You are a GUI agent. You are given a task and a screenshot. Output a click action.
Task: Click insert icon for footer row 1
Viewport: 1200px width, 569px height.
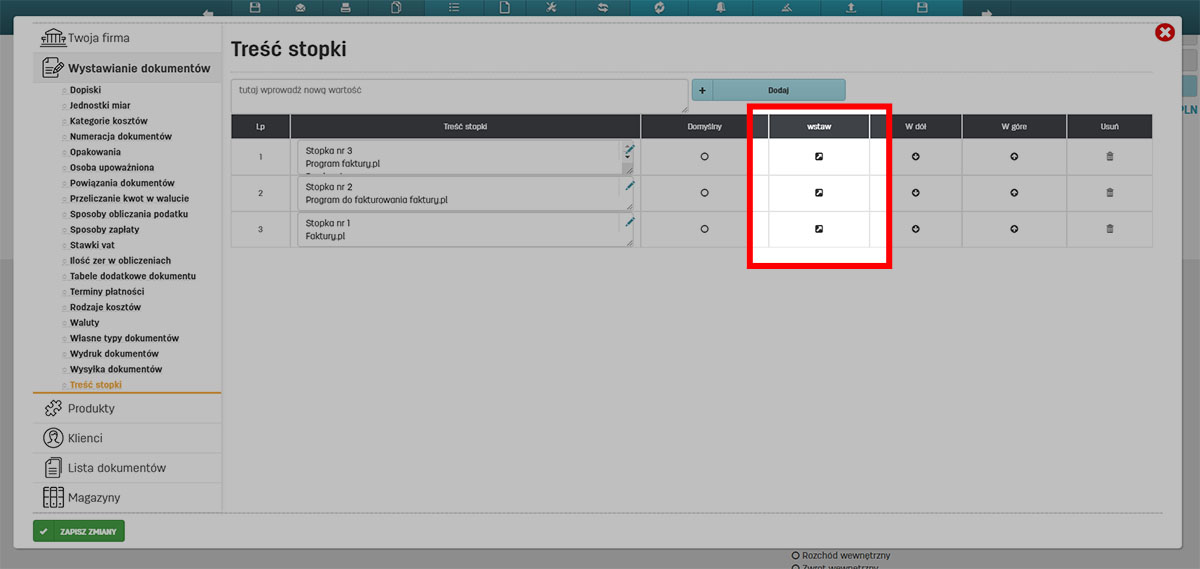point(818,157)
